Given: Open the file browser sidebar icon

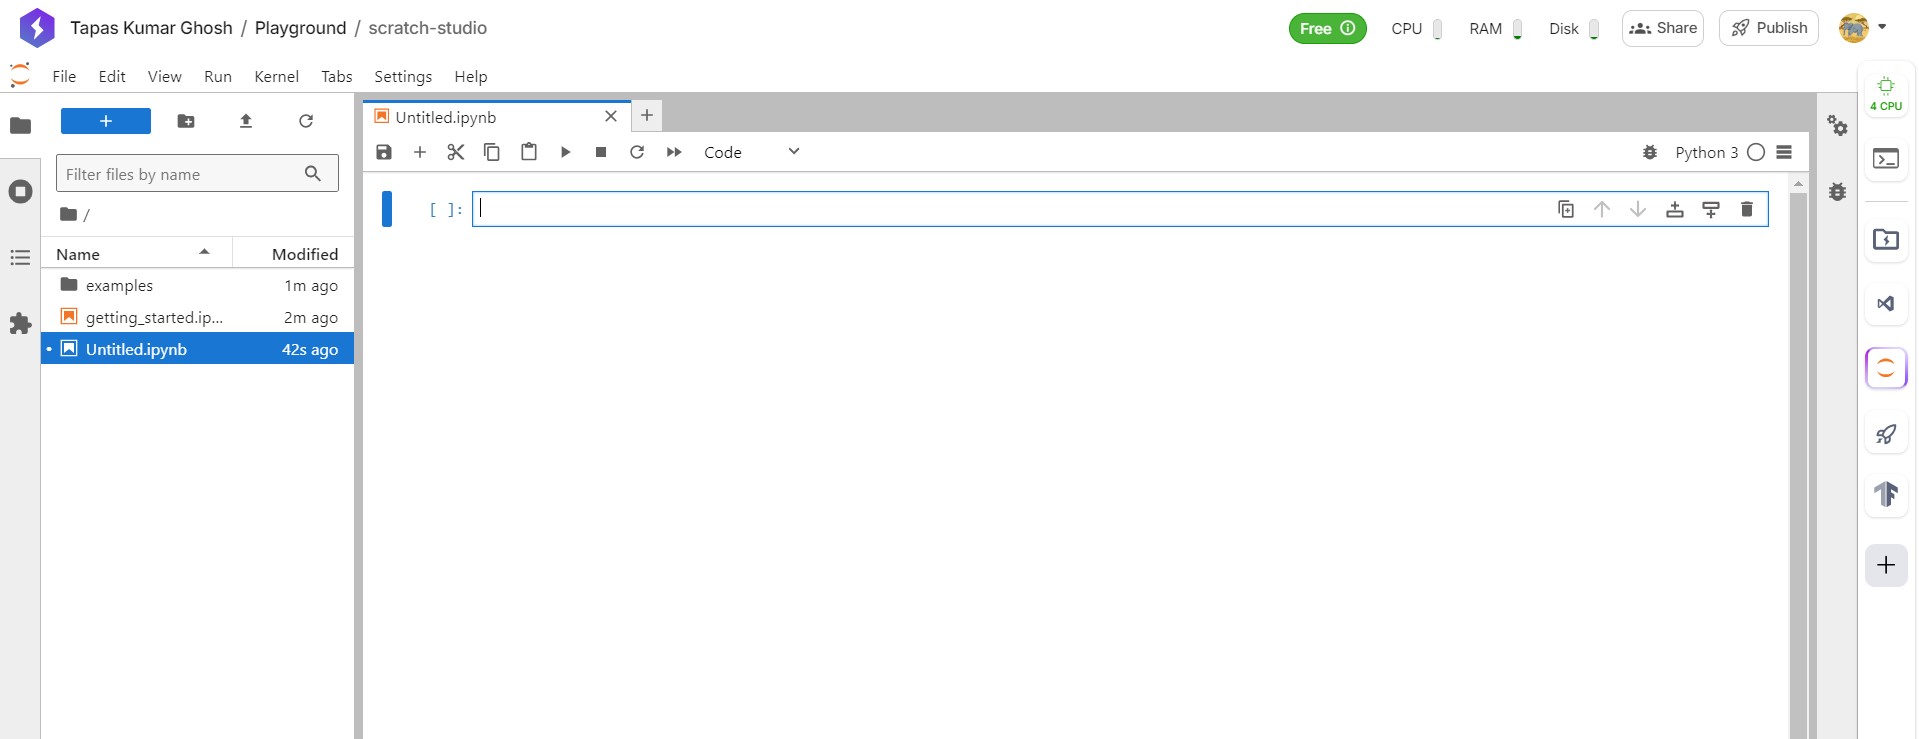Looking at the screenshot, I should [x=20, y=125].
